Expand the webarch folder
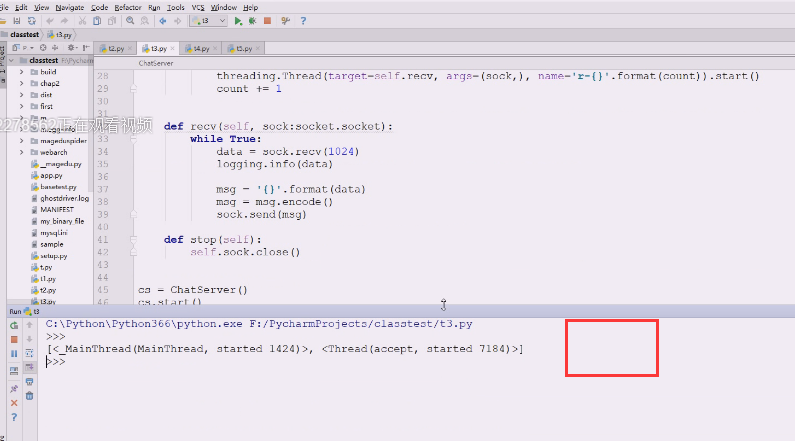Image resolution: width=795 pixels, height=441 pixels. [x=21, y=153]
